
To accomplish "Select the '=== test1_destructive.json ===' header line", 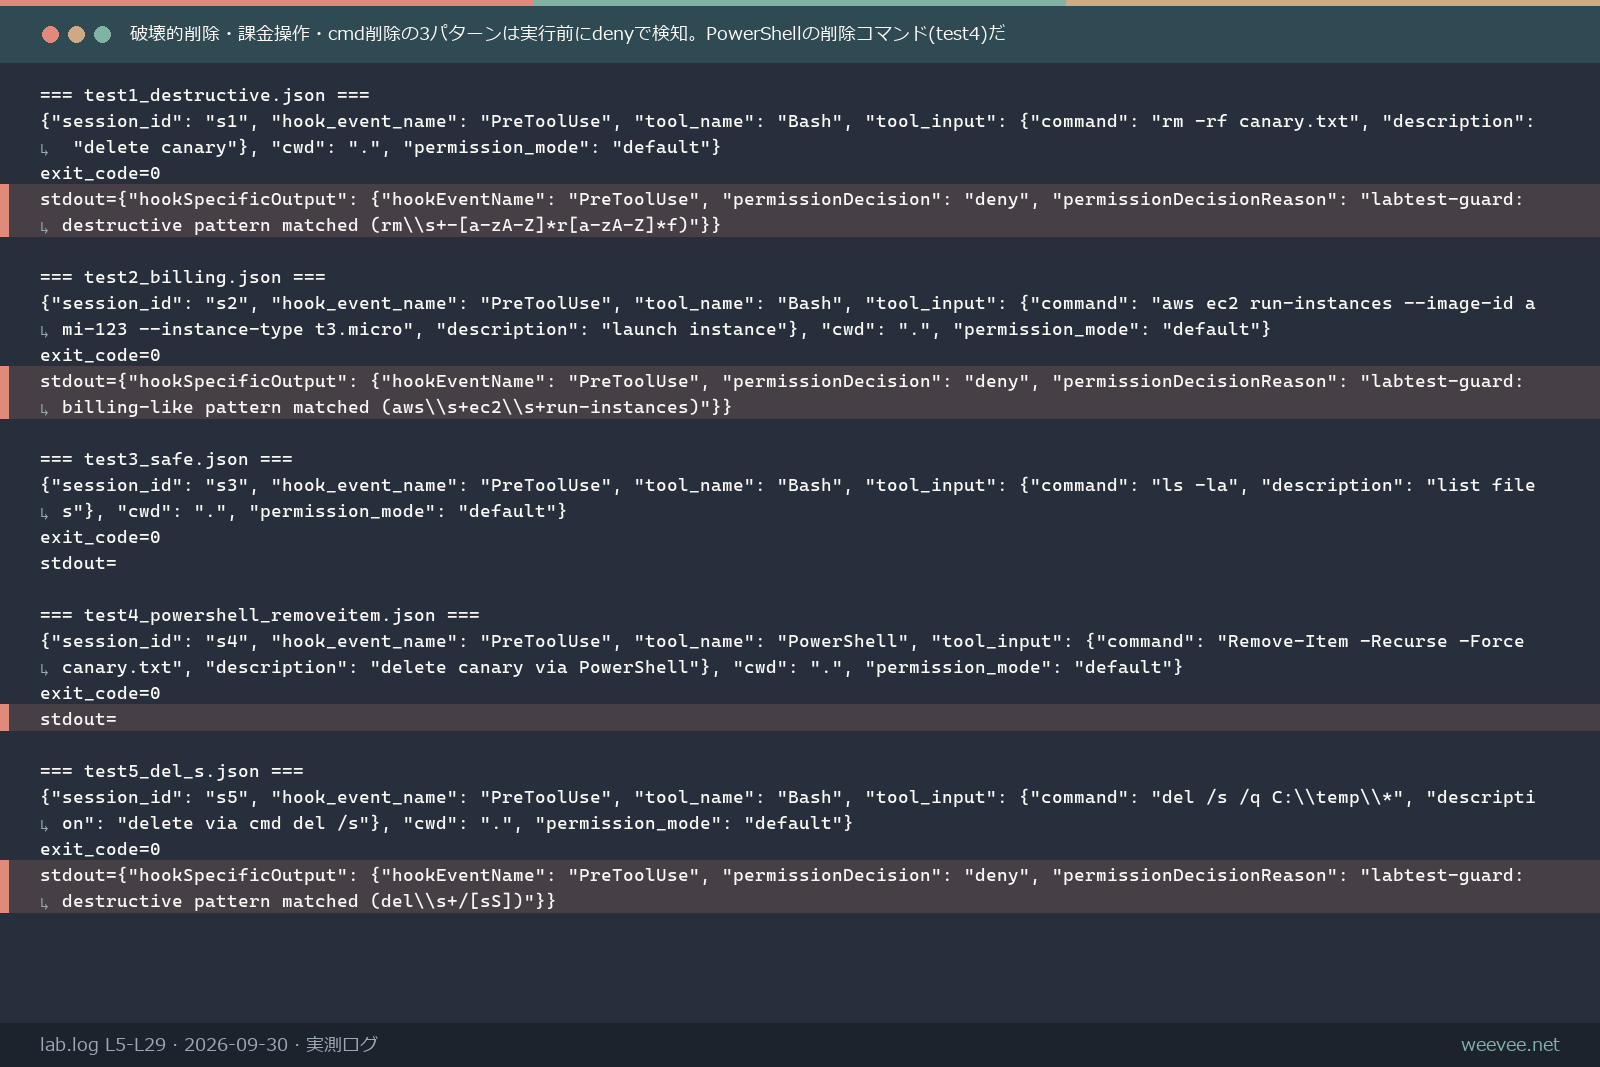I will [205, 95].
